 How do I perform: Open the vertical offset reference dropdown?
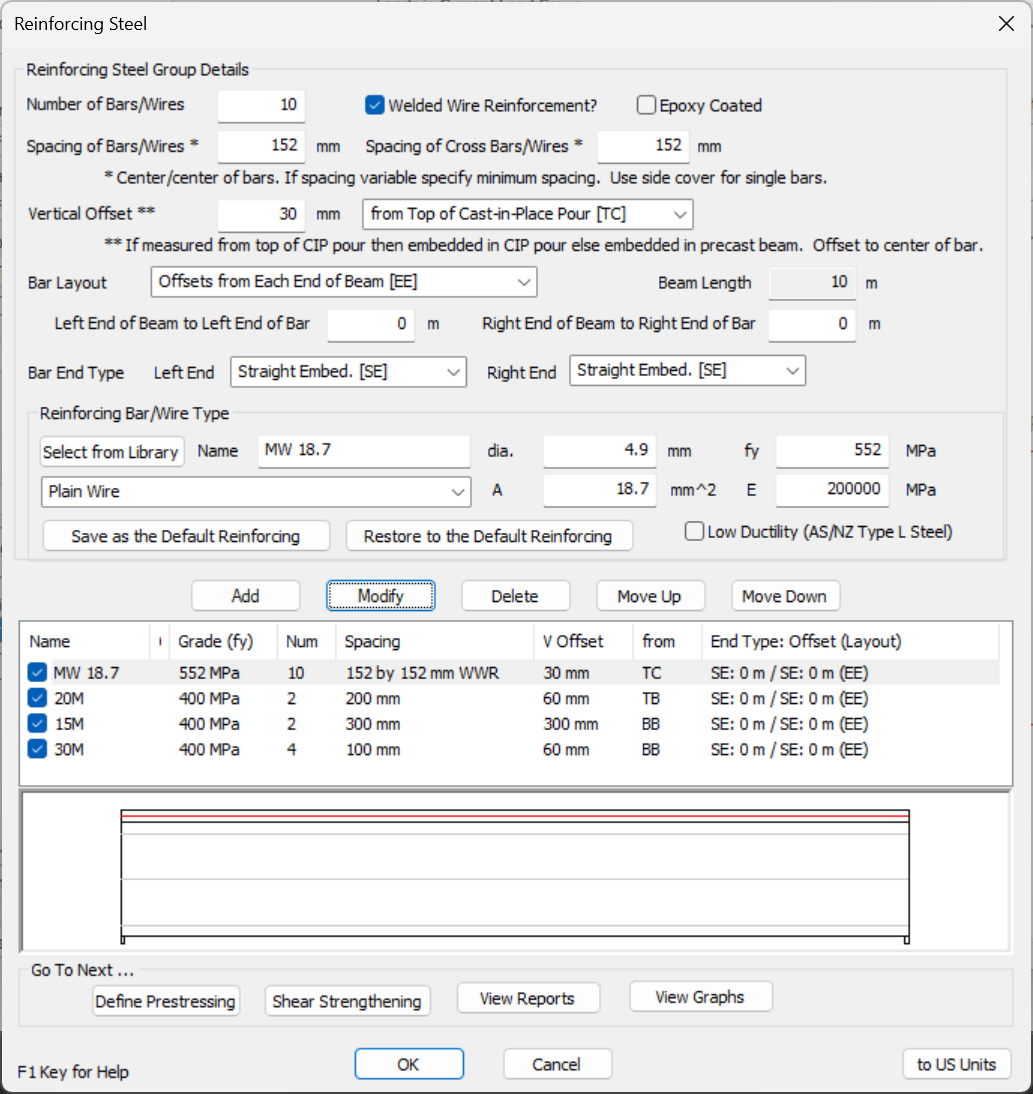click(527, 215)
